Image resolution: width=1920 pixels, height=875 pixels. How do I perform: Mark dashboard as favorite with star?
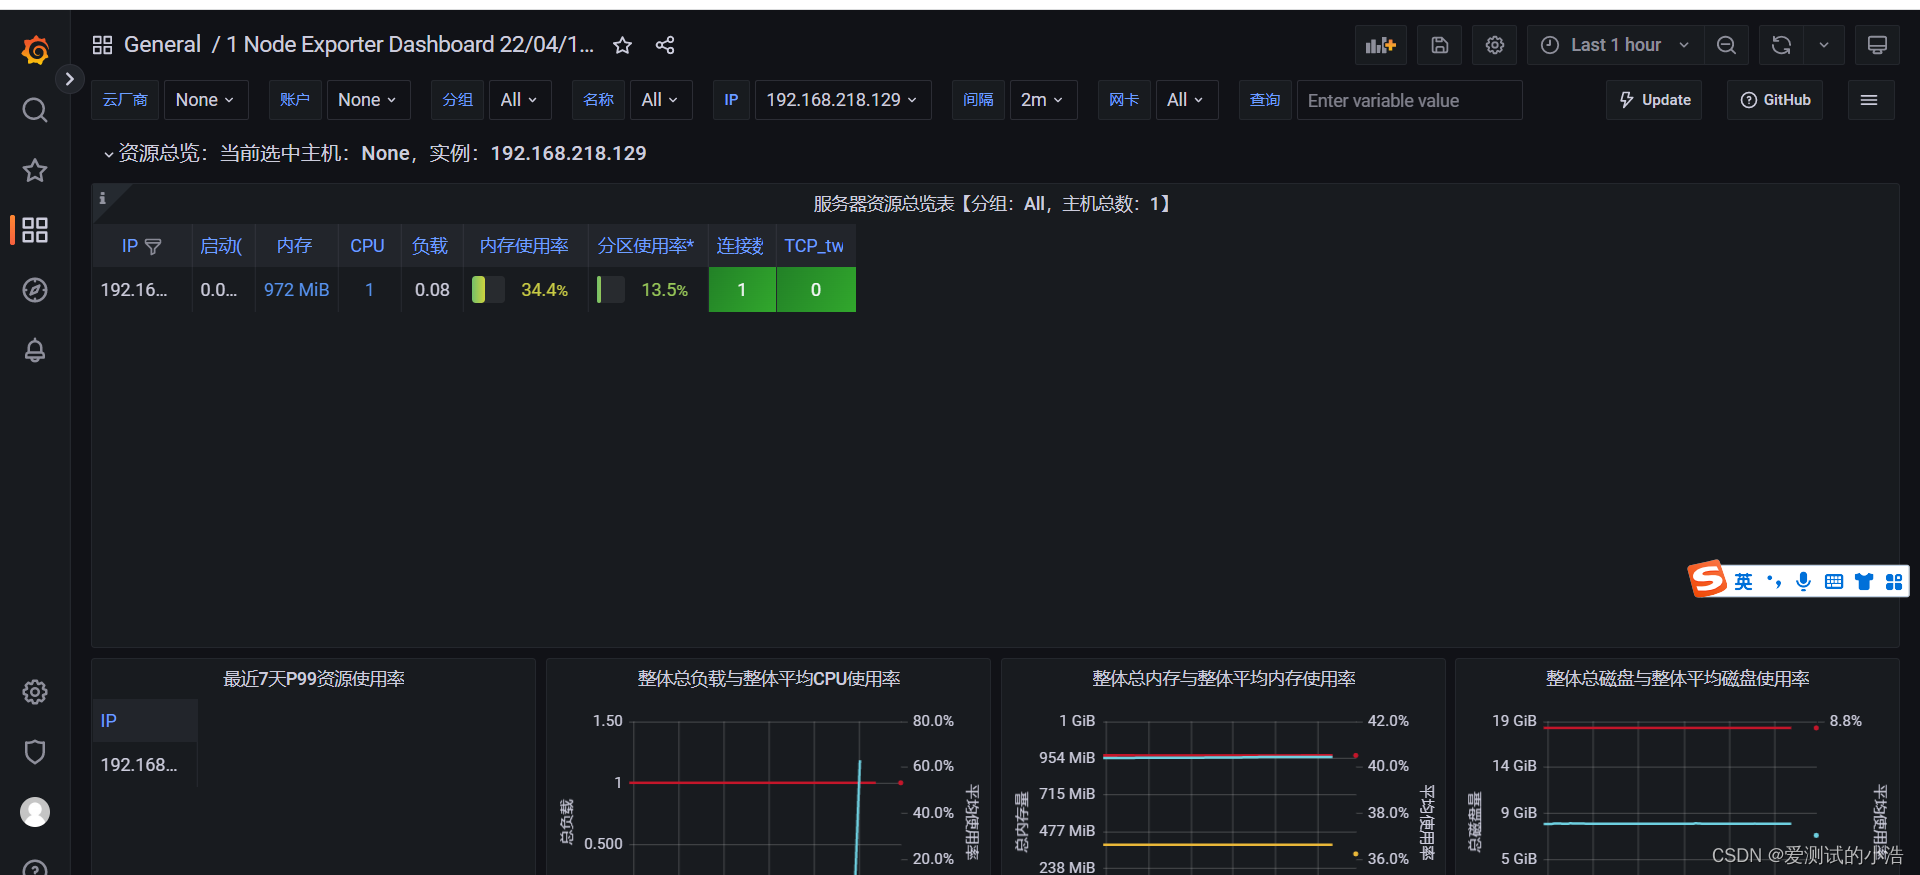(x=622, y=45)
